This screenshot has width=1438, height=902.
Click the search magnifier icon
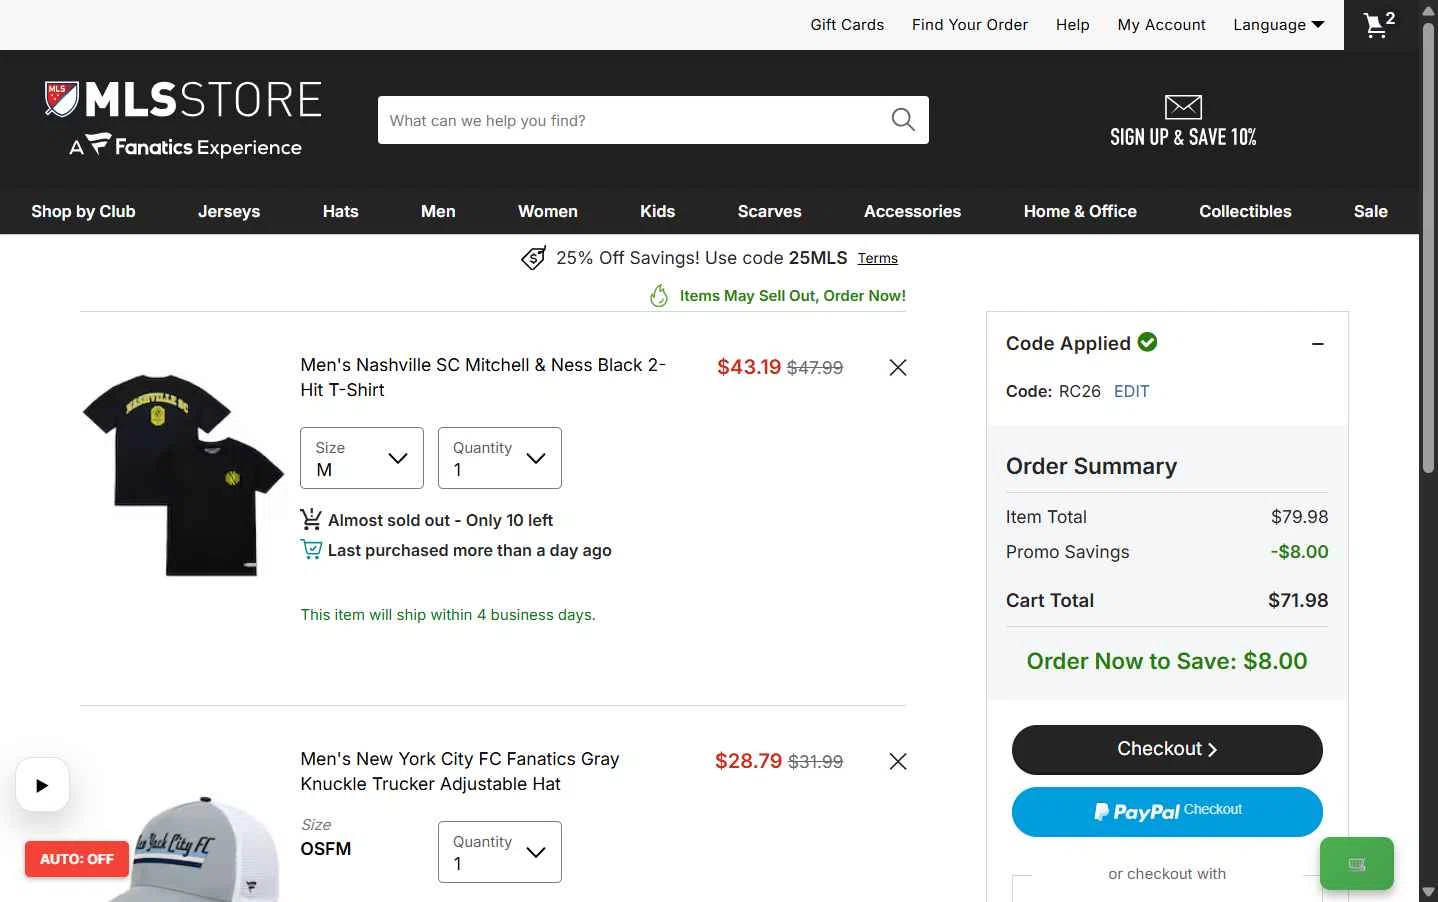903,120
